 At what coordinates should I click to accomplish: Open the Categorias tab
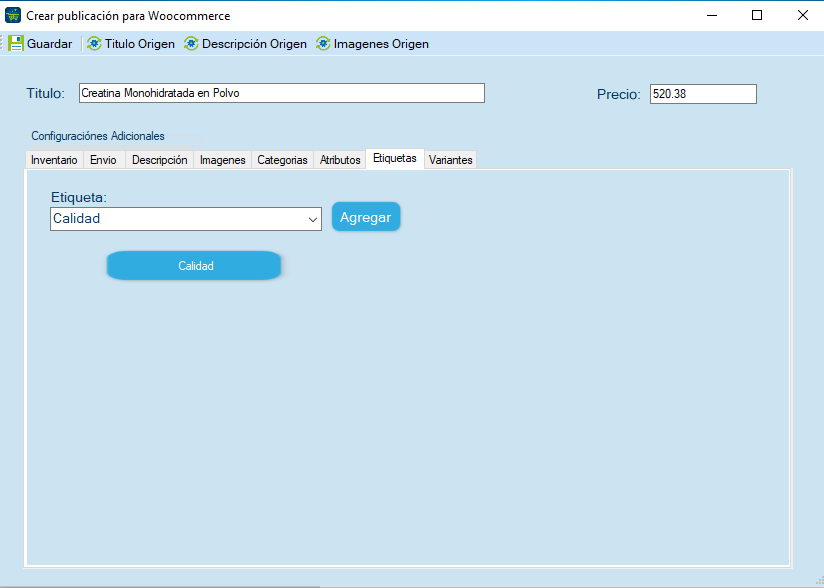tap(282, 160)
